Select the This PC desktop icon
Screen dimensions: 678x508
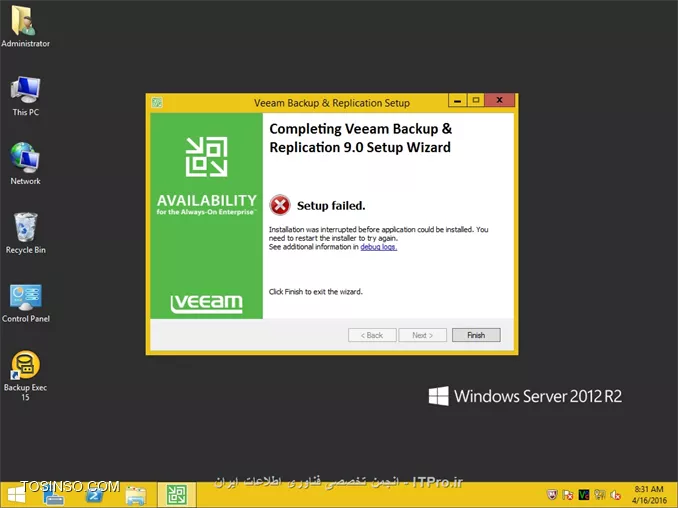point(25,96)
